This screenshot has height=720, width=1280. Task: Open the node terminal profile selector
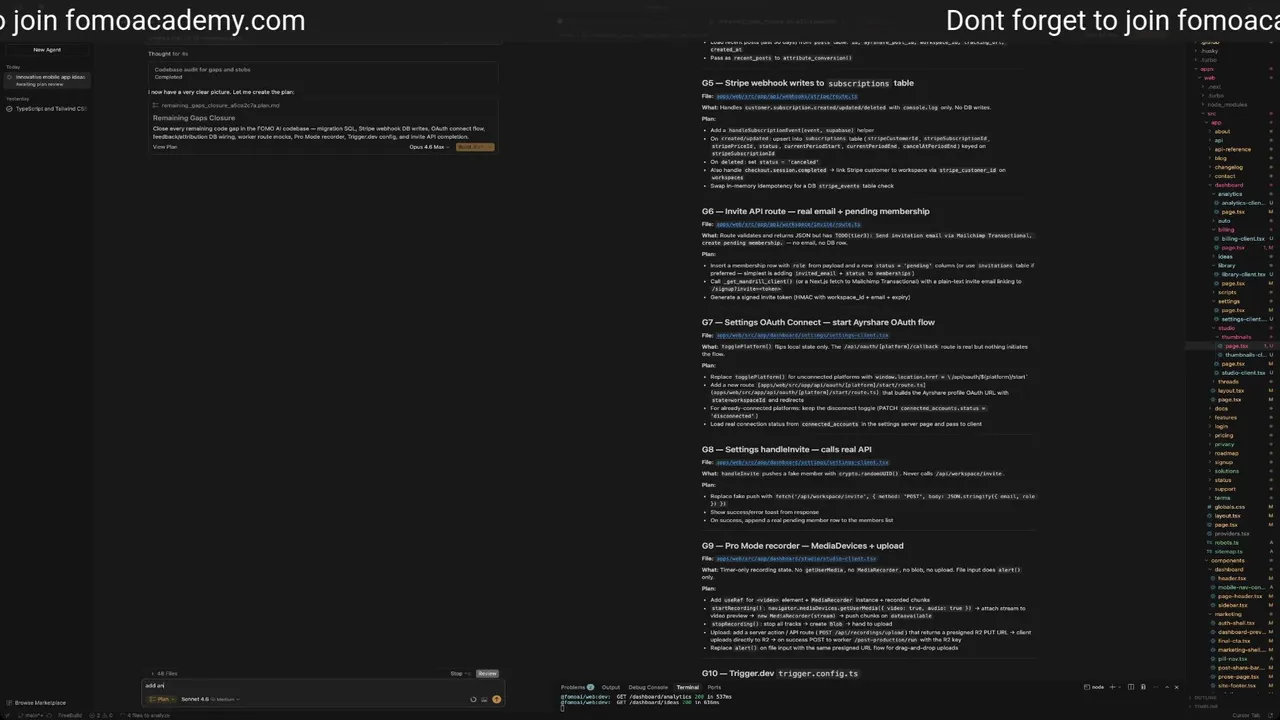(x=1095, y=687)
